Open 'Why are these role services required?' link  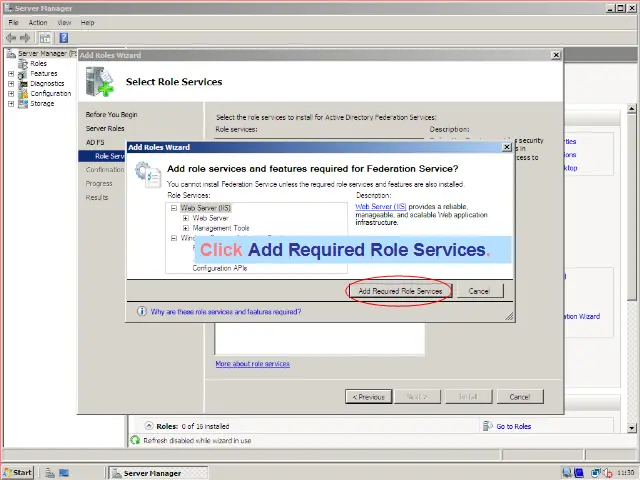(225, 312)
